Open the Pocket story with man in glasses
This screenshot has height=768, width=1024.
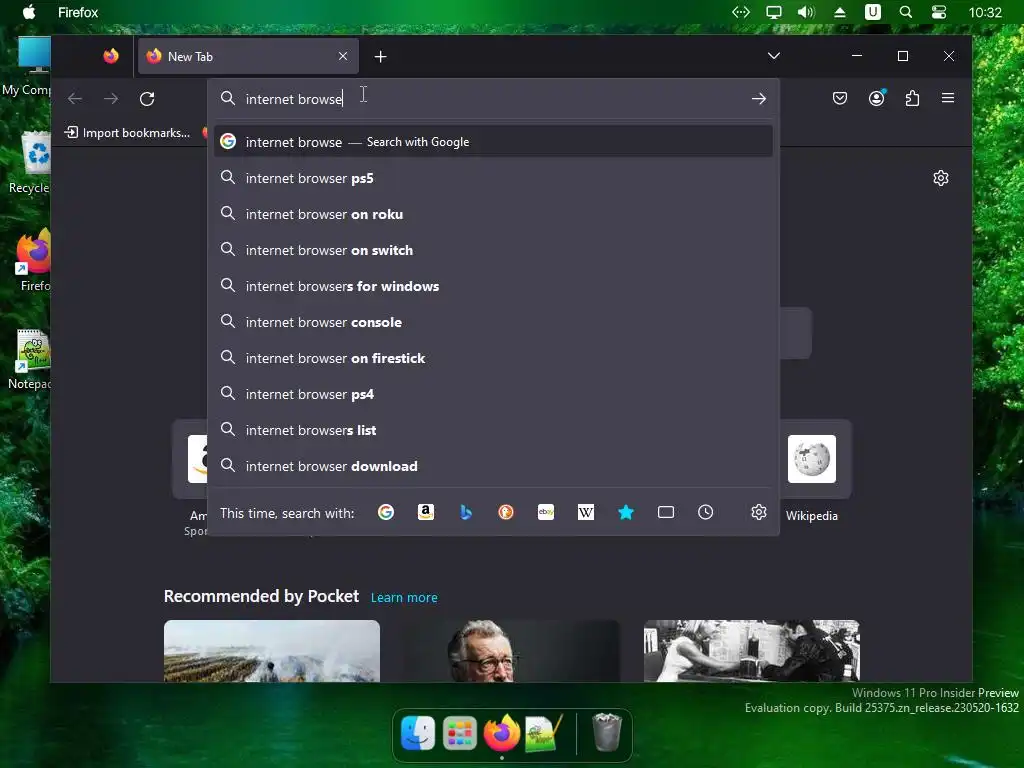(x=511, y=650)
